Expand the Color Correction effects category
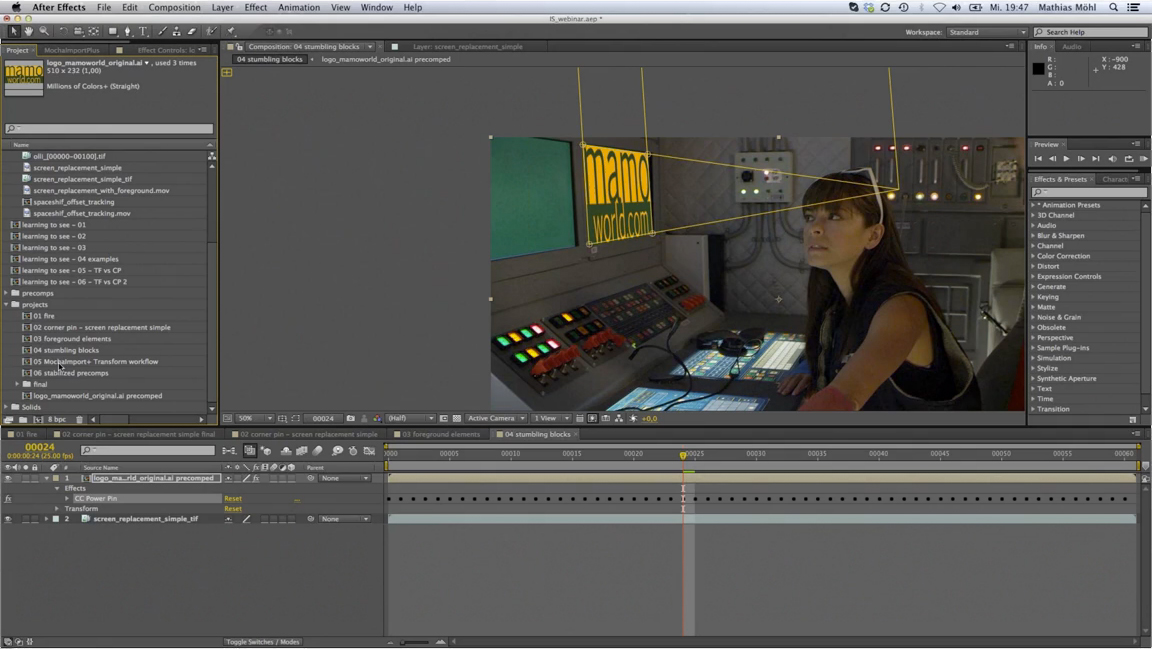 tap(1034, 256)
